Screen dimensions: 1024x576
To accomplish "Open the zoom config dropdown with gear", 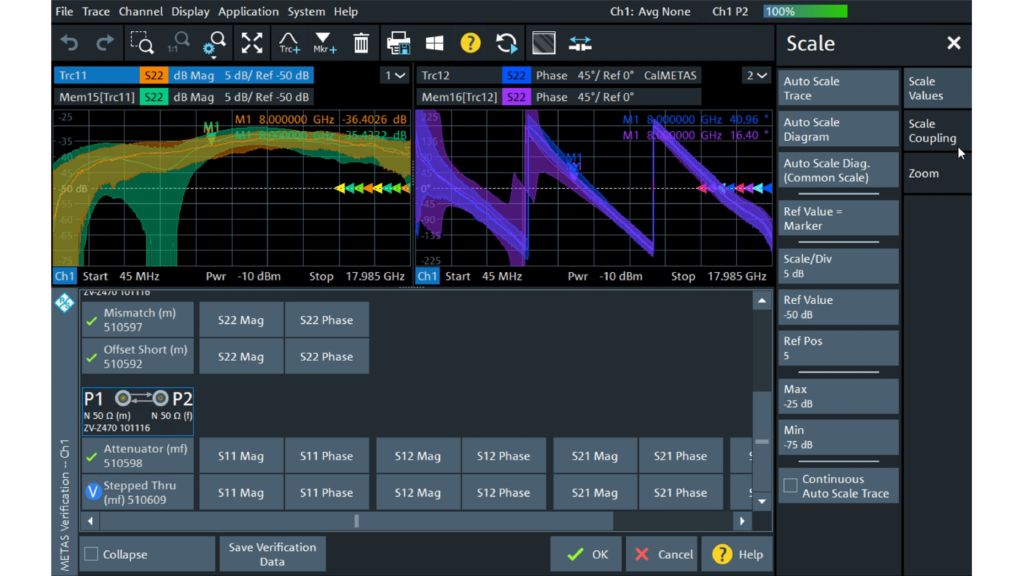I will pos(215,43).
